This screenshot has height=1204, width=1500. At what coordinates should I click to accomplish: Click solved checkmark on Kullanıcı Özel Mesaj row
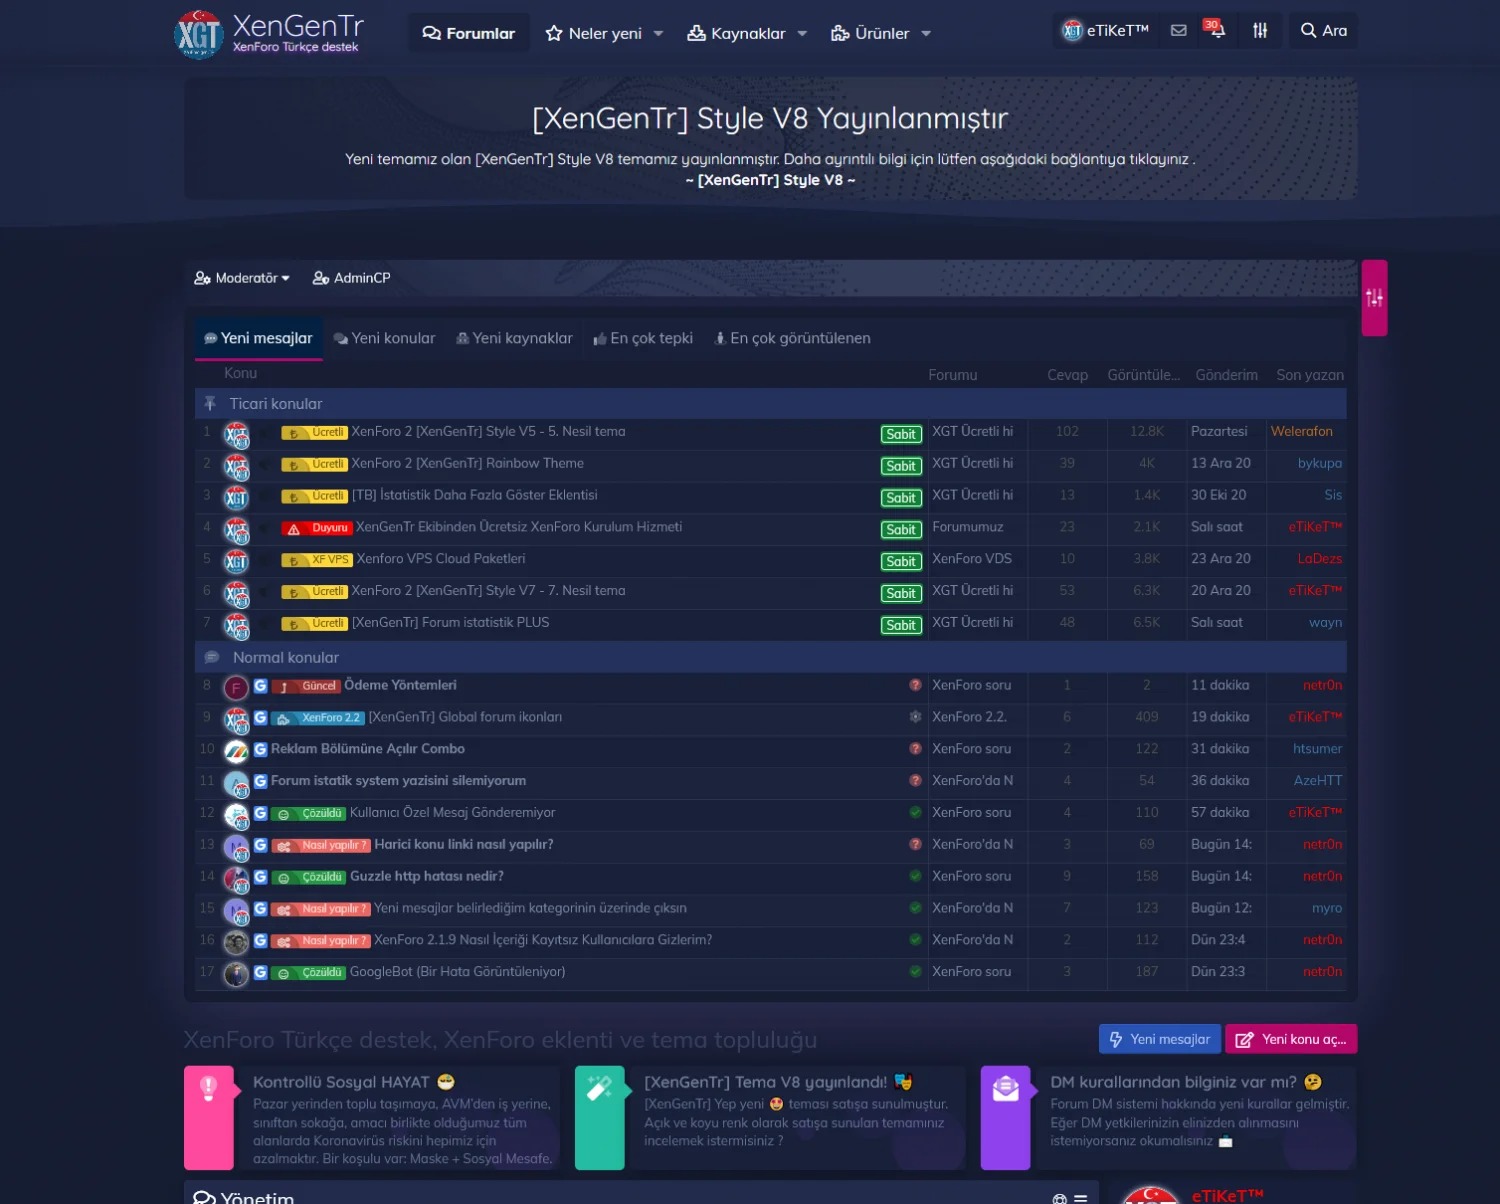pyautogui.click(x=915, y=813)
